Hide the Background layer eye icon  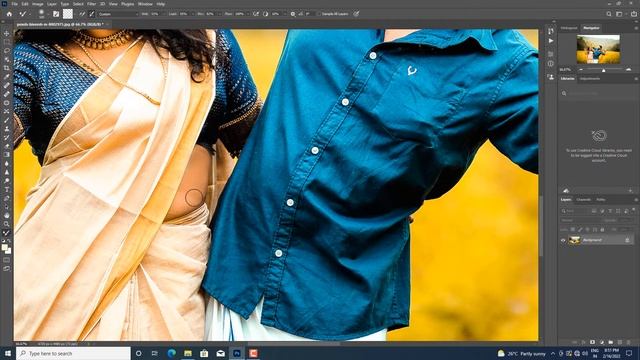[563, 240]
